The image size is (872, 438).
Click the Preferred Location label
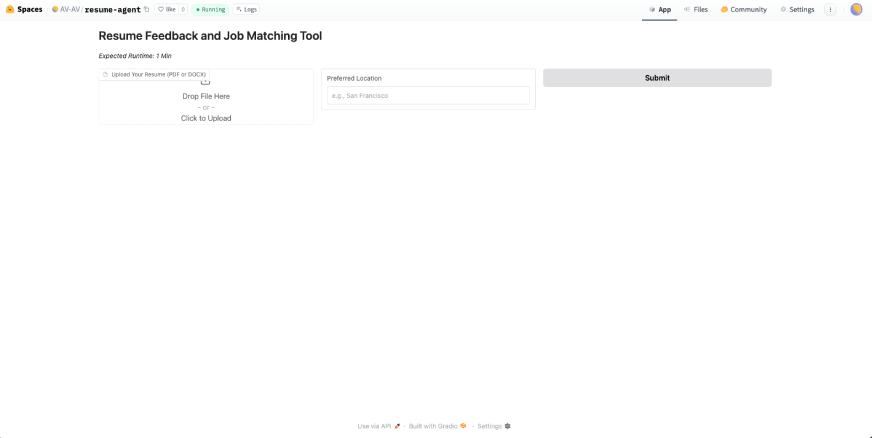(354, 78)
